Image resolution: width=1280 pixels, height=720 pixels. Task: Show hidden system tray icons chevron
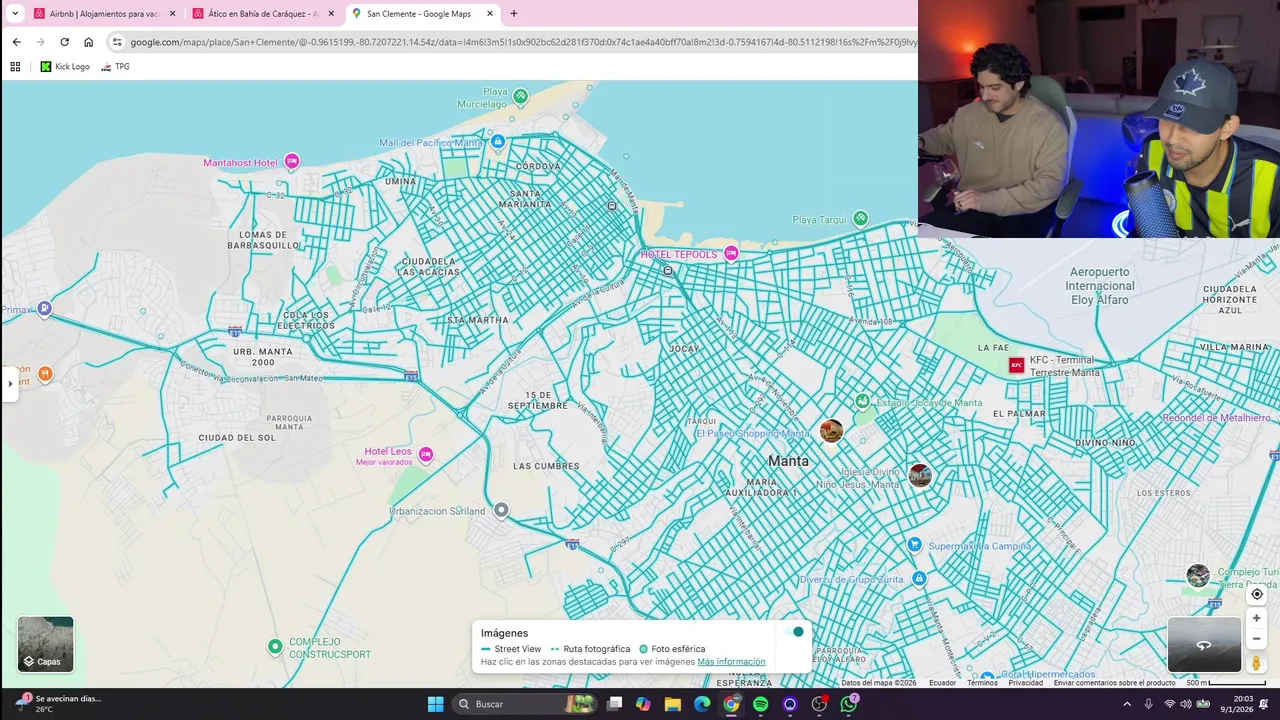pyautogui.click(x=1126, y=704)
